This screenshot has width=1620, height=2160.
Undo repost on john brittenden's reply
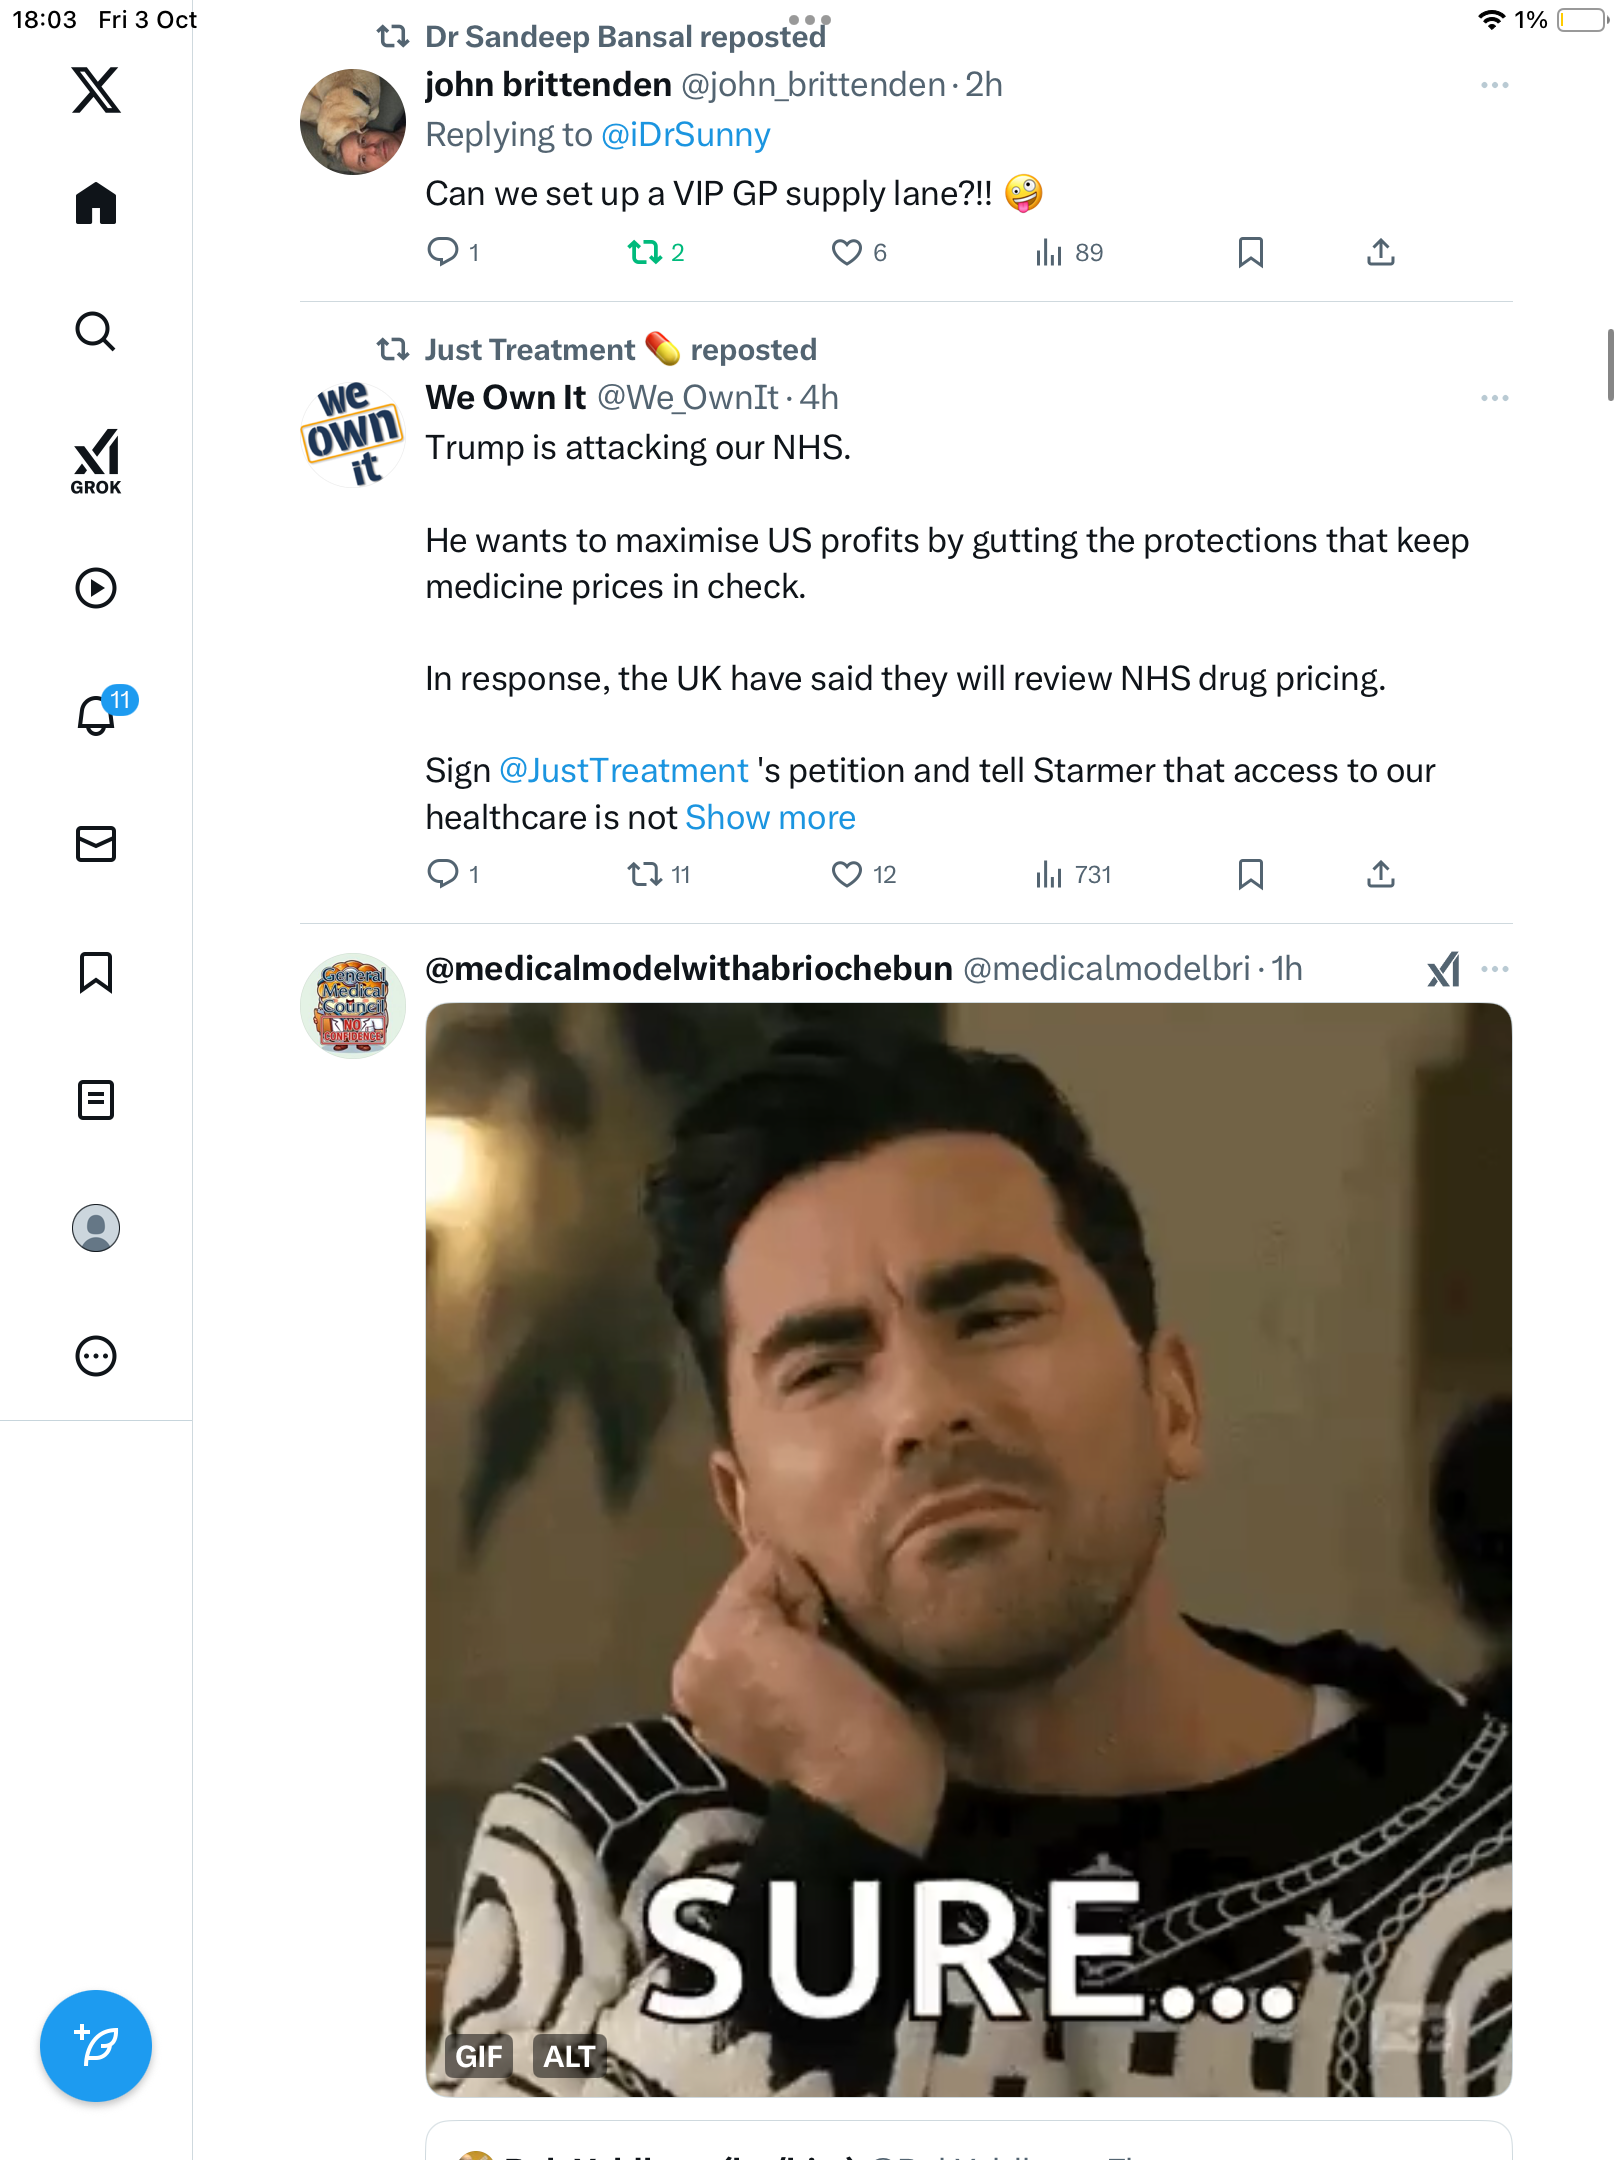[x=645, y=252]
